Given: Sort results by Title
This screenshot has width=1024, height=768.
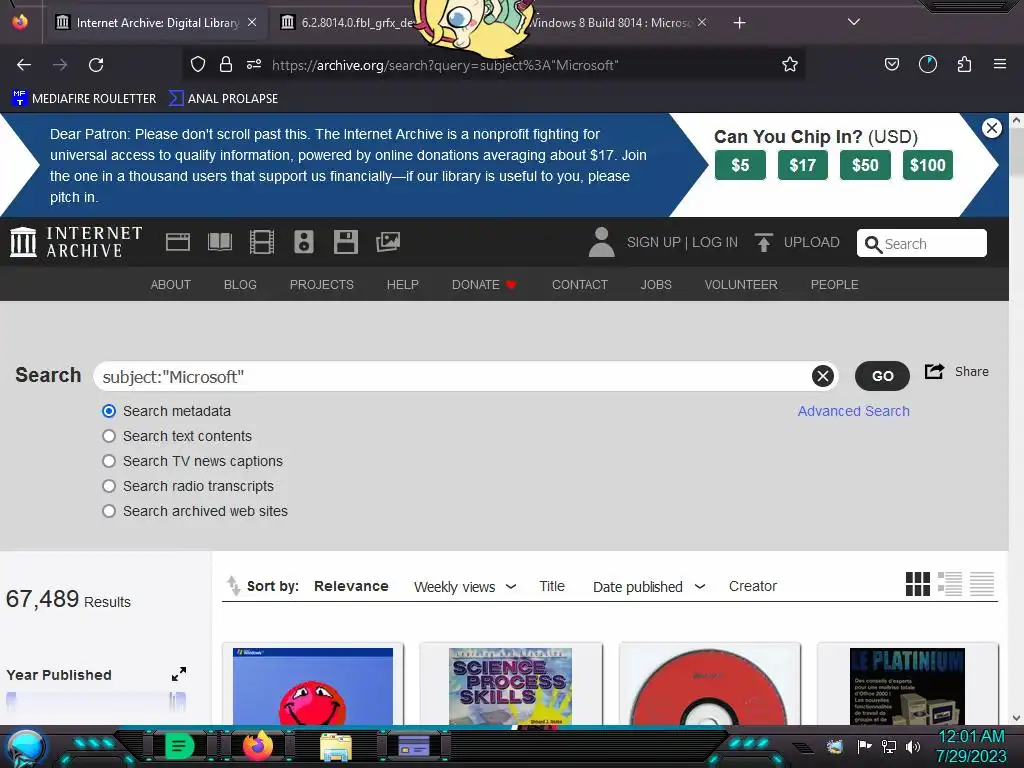Looking at the screenshot, I should tap(552, 586).
